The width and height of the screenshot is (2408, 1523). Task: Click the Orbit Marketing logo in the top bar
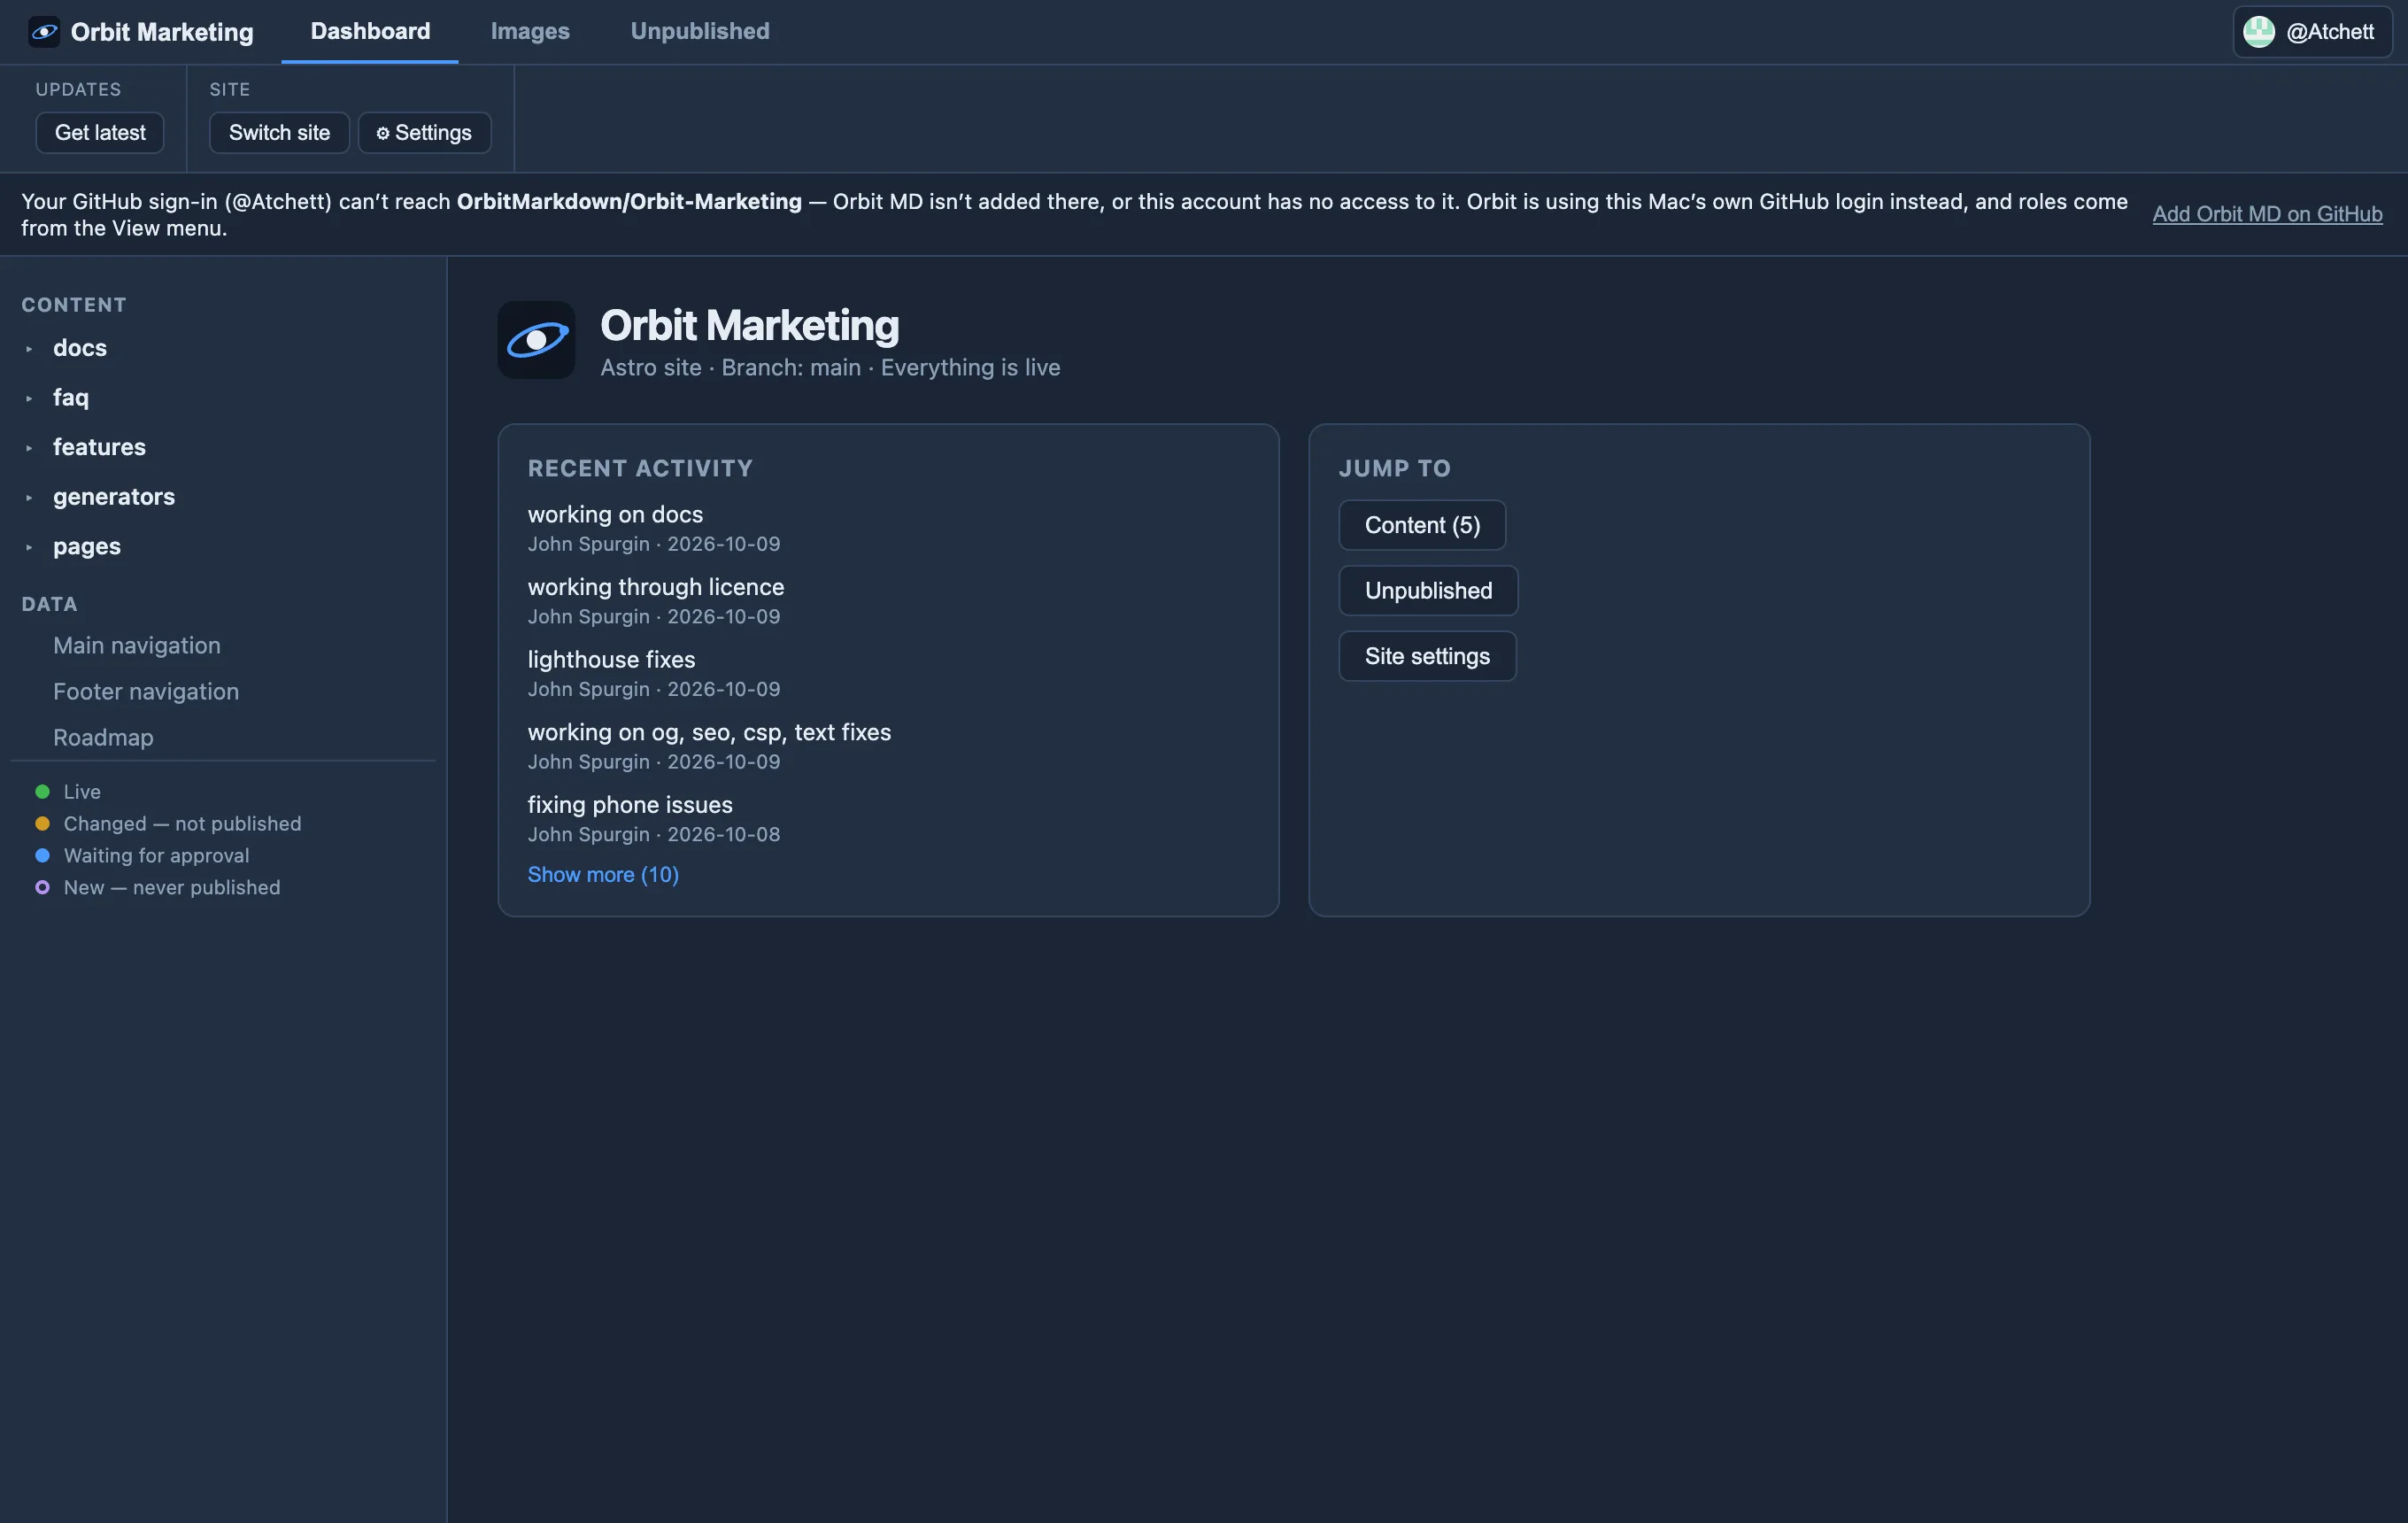click(x=44, y=32)
